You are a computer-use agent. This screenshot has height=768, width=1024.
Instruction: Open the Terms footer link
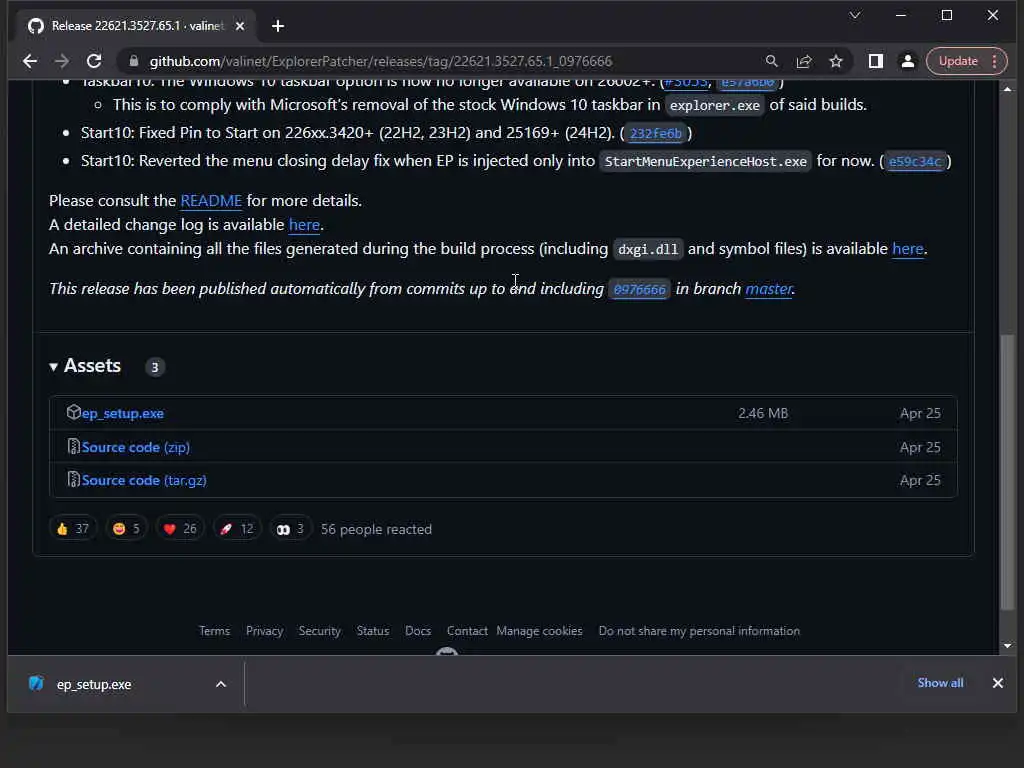pos(214,632)
